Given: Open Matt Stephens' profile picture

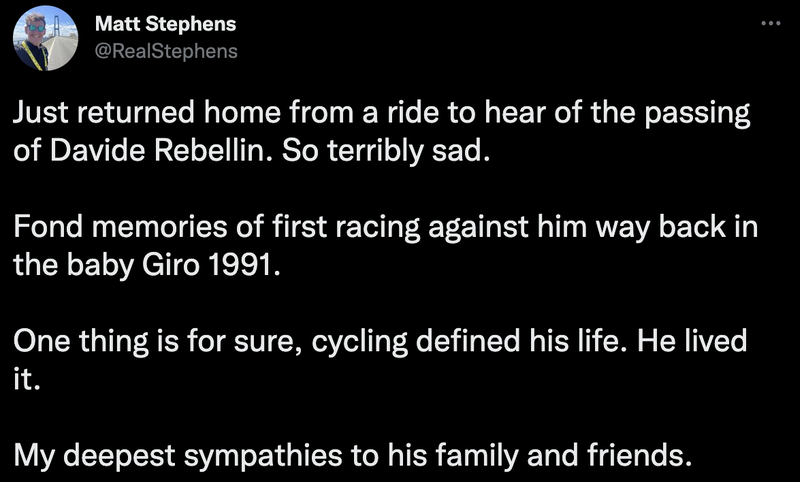Looking at the screenshot, I should [45, 38].
